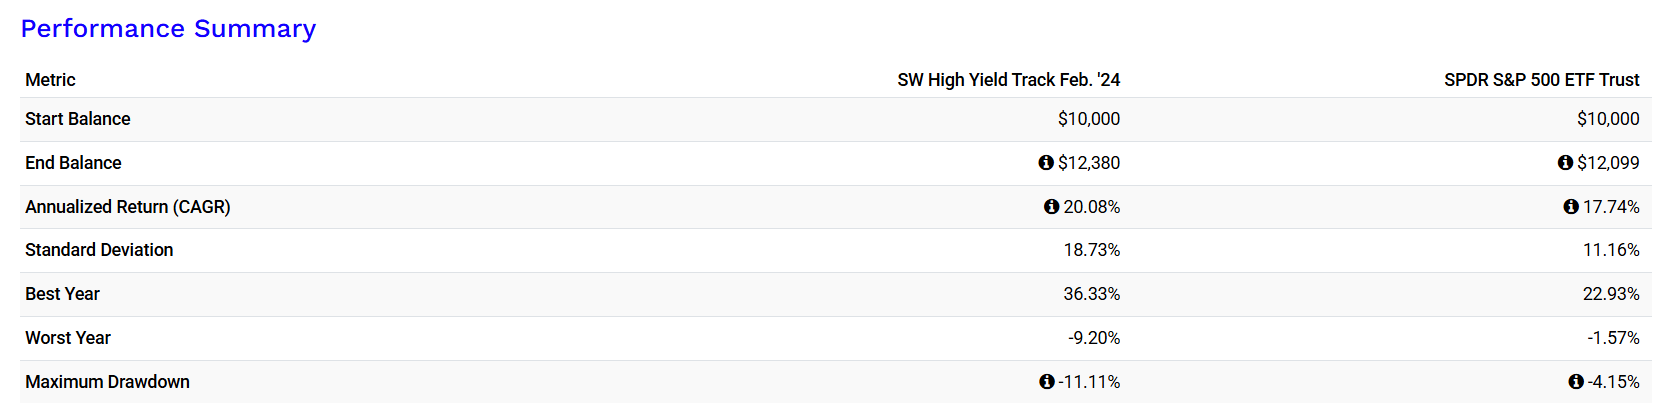Click info icon beside $12,380 End Balance
The height and width of the screenshot is (403, 1657).
1046,162
